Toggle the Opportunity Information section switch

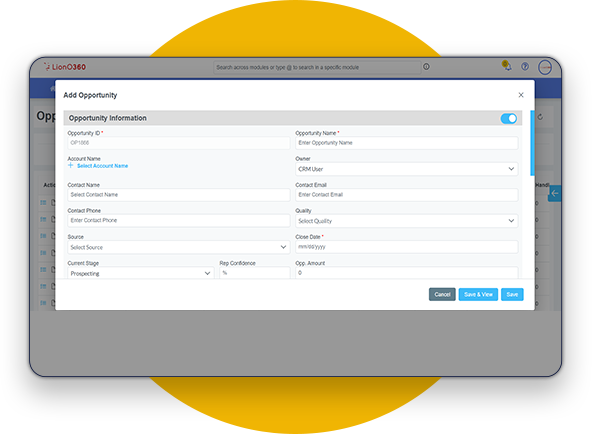509,119
